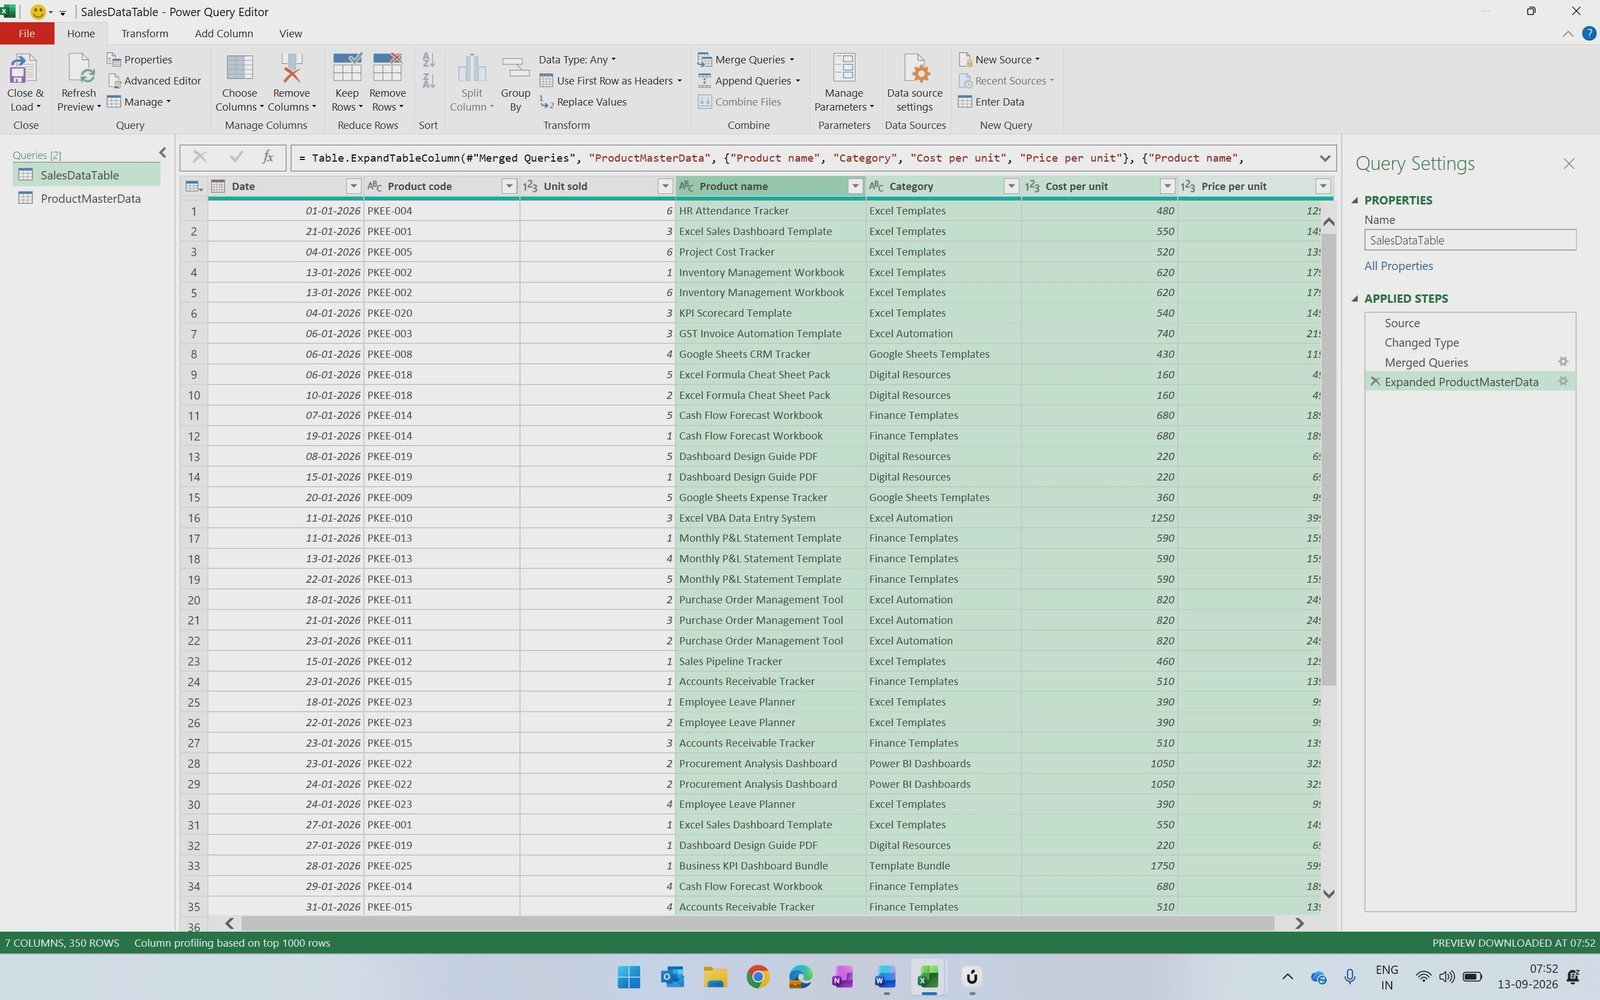
Task: Open the New Source dropdown
Action: pos(999,60)
